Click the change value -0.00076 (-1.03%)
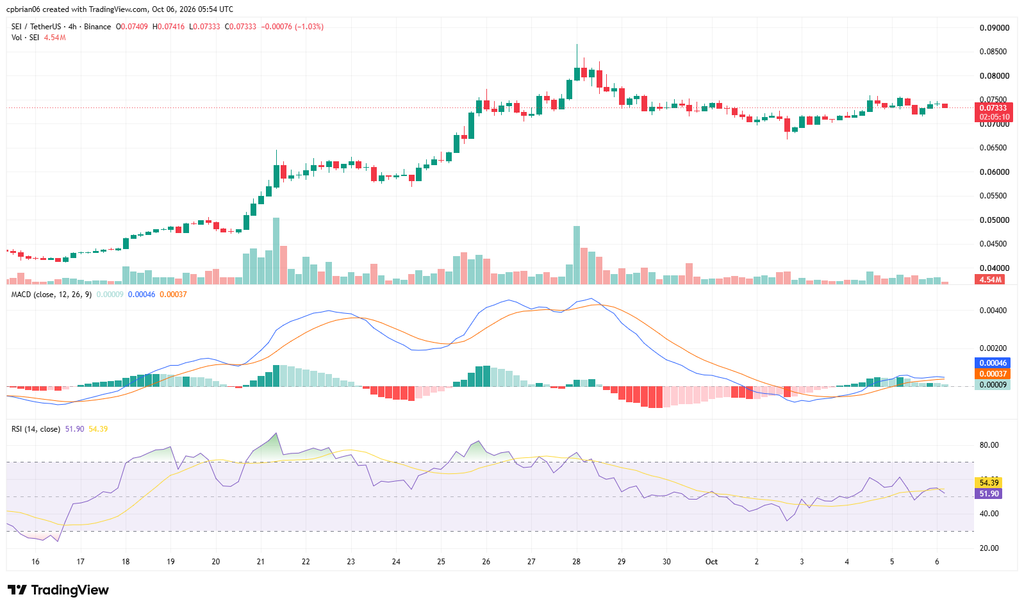This screenshot has height=609, width=1024. (292, 27)
